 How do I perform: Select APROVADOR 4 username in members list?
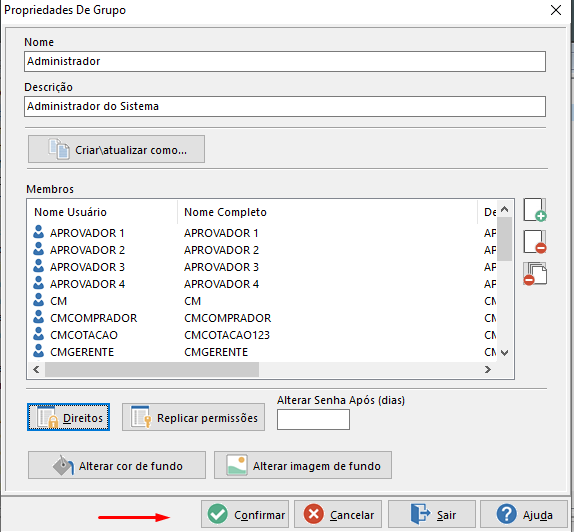pos(87,284)
